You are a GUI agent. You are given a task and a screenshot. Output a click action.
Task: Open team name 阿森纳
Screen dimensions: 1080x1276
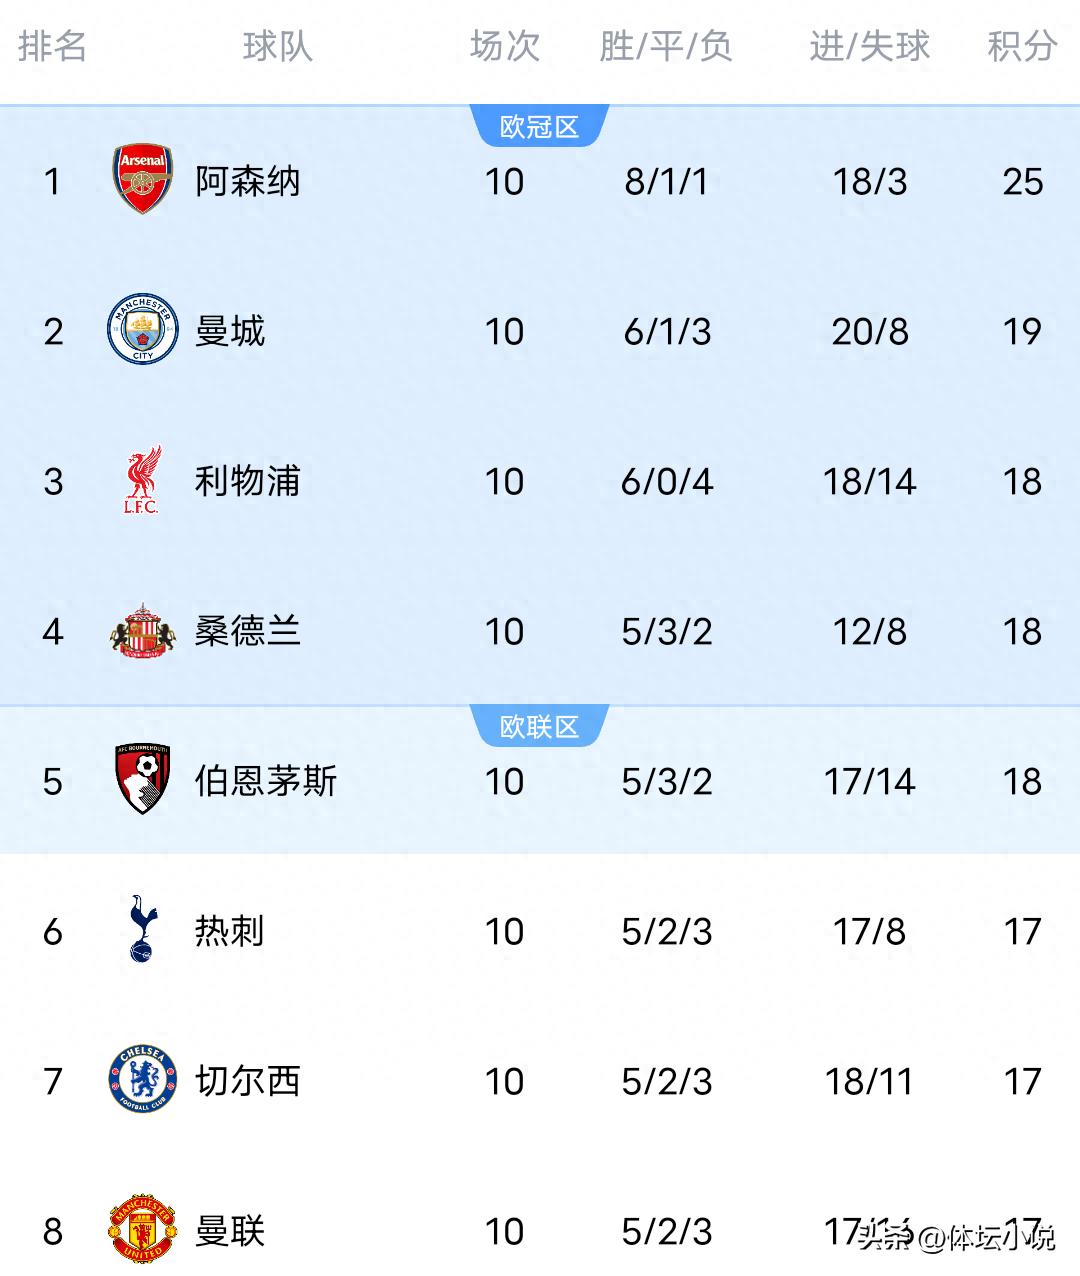(x=248, y=182)
